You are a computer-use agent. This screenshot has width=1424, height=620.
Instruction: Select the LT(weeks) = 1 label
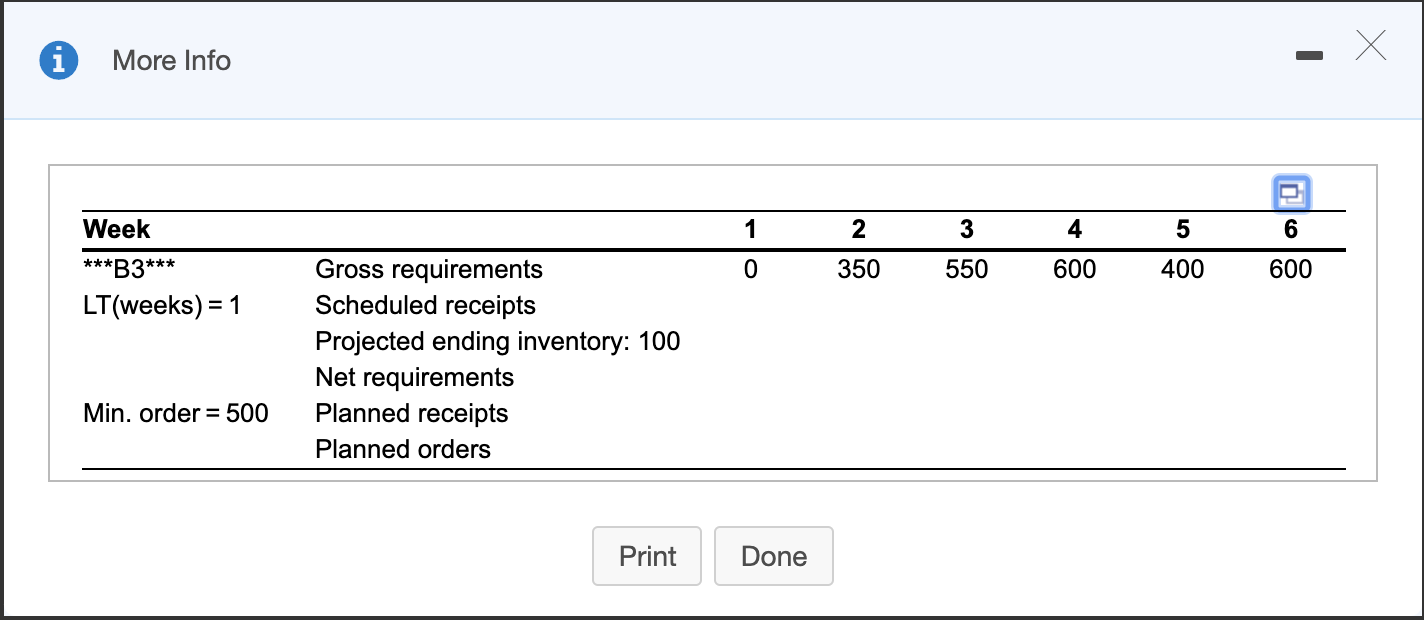164,305
